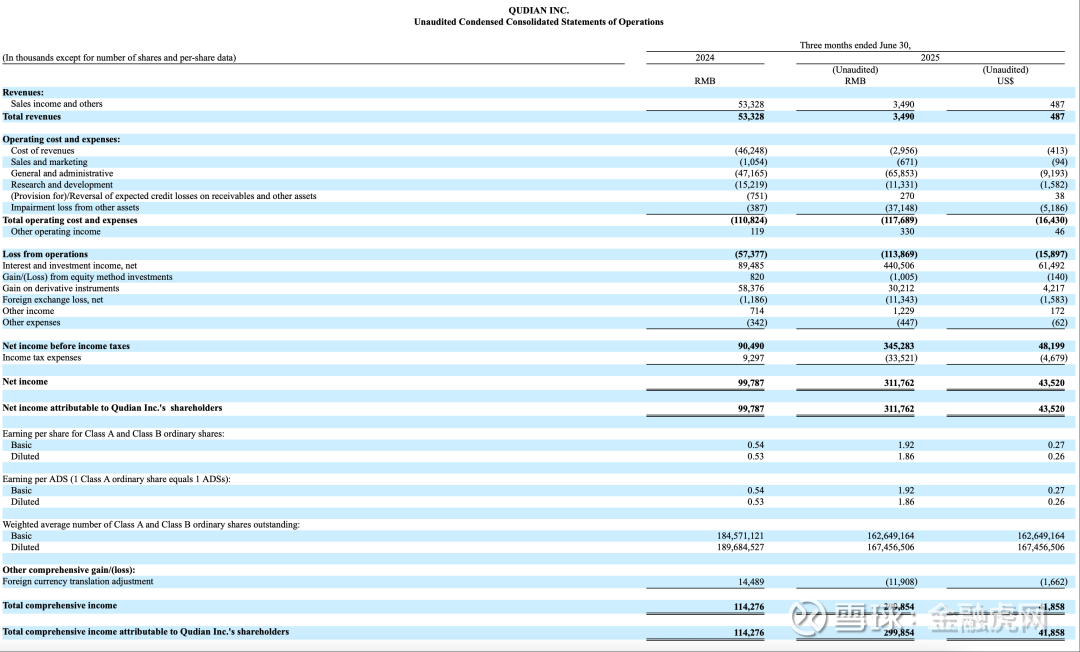The image size is (1080, 652).
Task: Select the 'General and administrative' row label
Action: click(x=62, y=173)
